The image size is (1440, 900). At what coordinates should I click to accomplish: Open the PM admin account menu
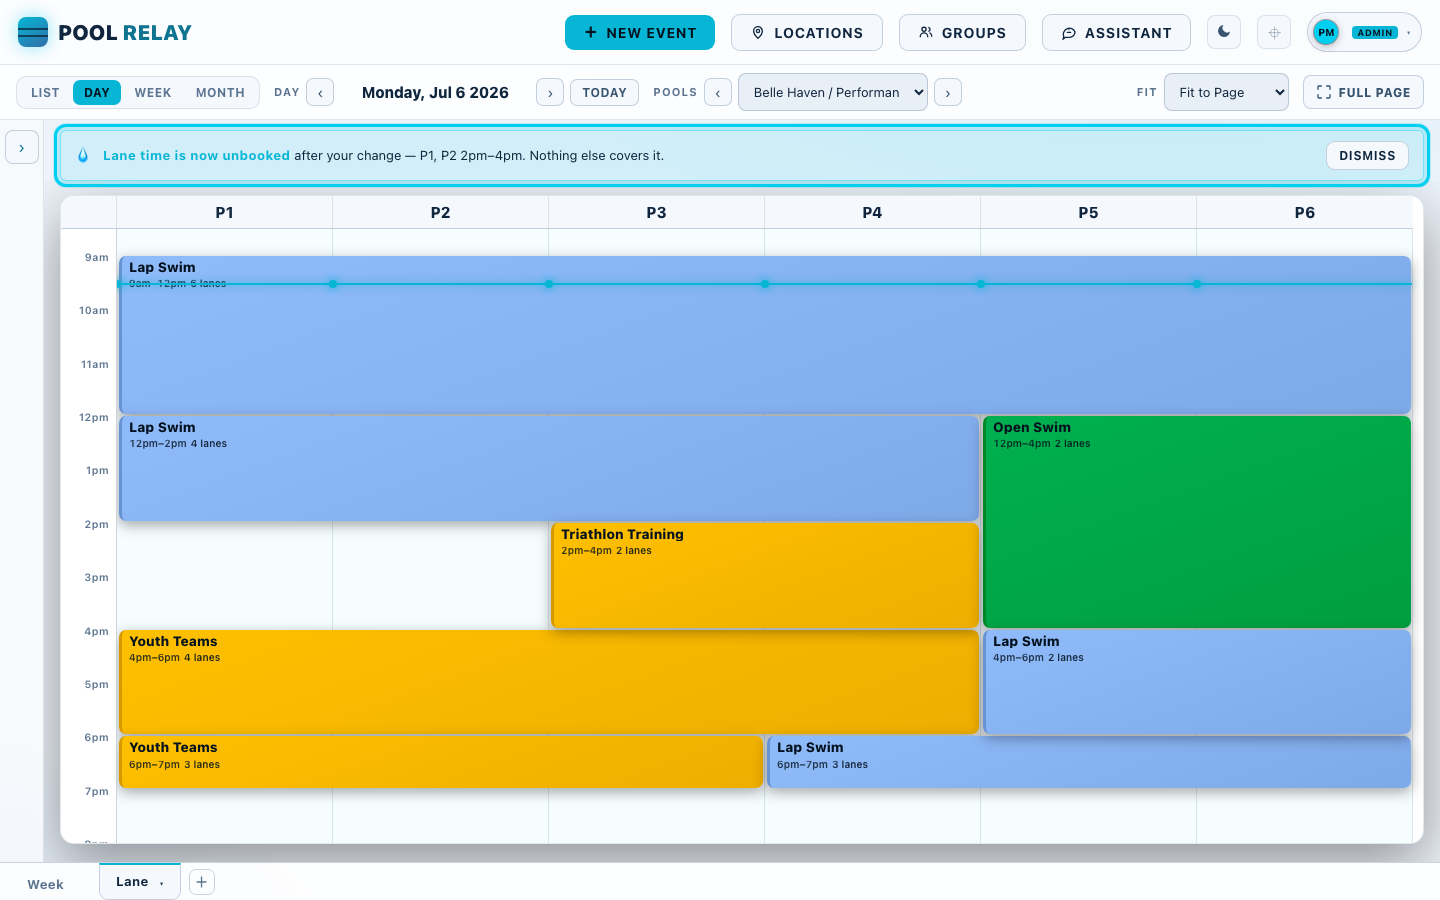pyautogui.click(x=1364, y=32)
